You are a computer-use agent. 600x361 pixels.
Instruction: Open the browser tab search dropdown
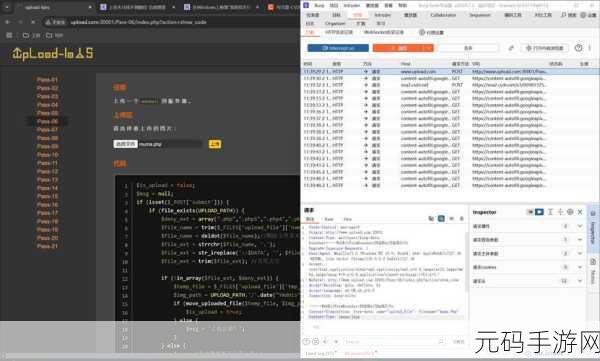pos(7,7)
